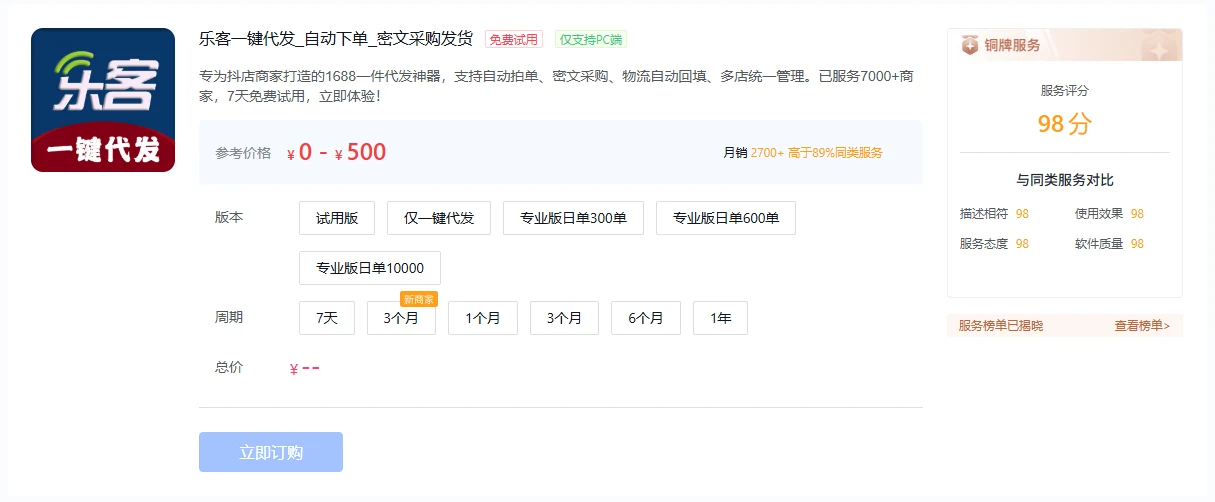Select the 7天 period option
This screenshot has height=502, width=1215.
[x=327, y=318]
